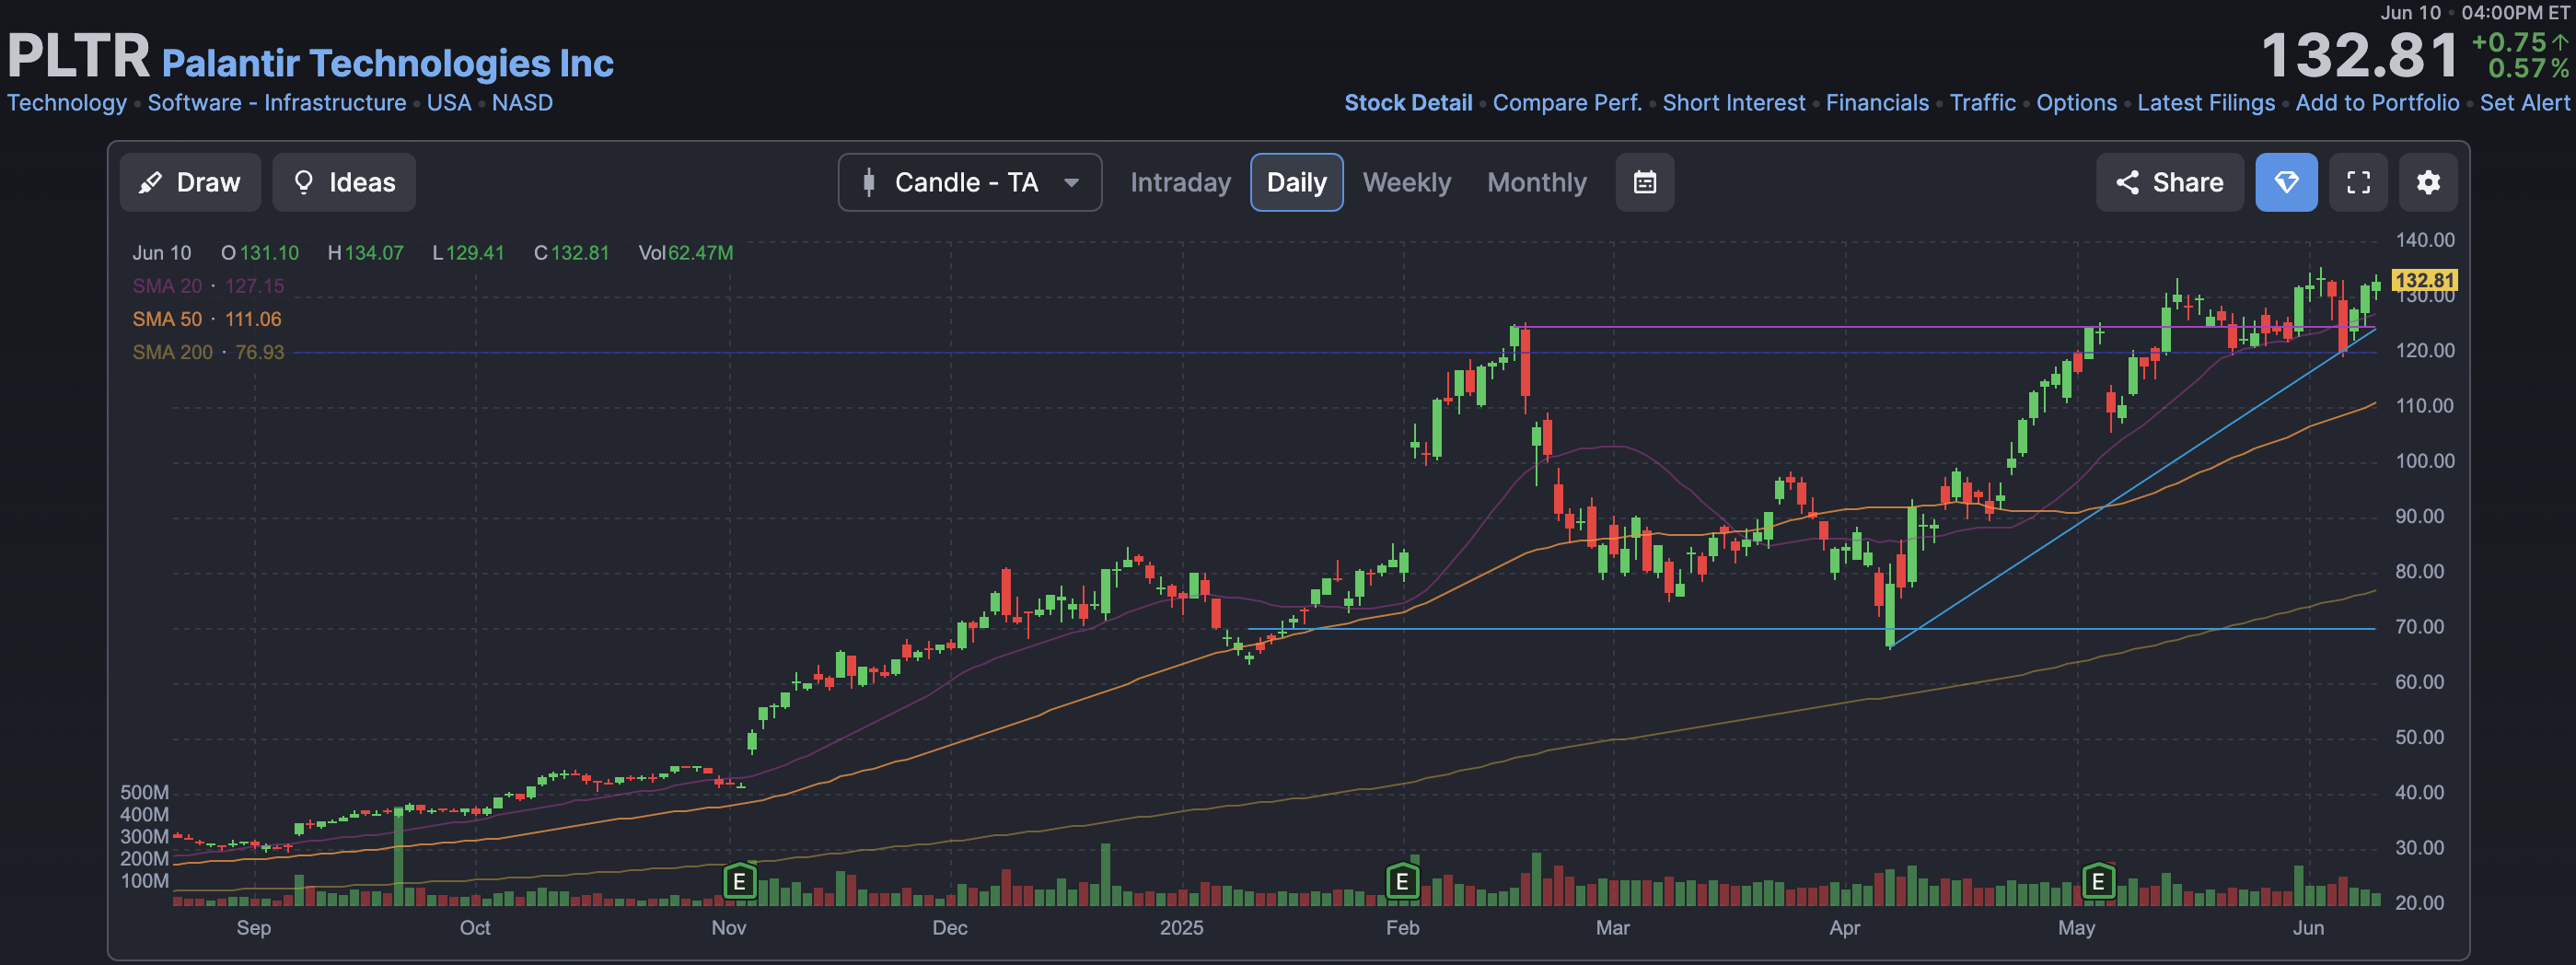Open Latest Filings page

2206,103
